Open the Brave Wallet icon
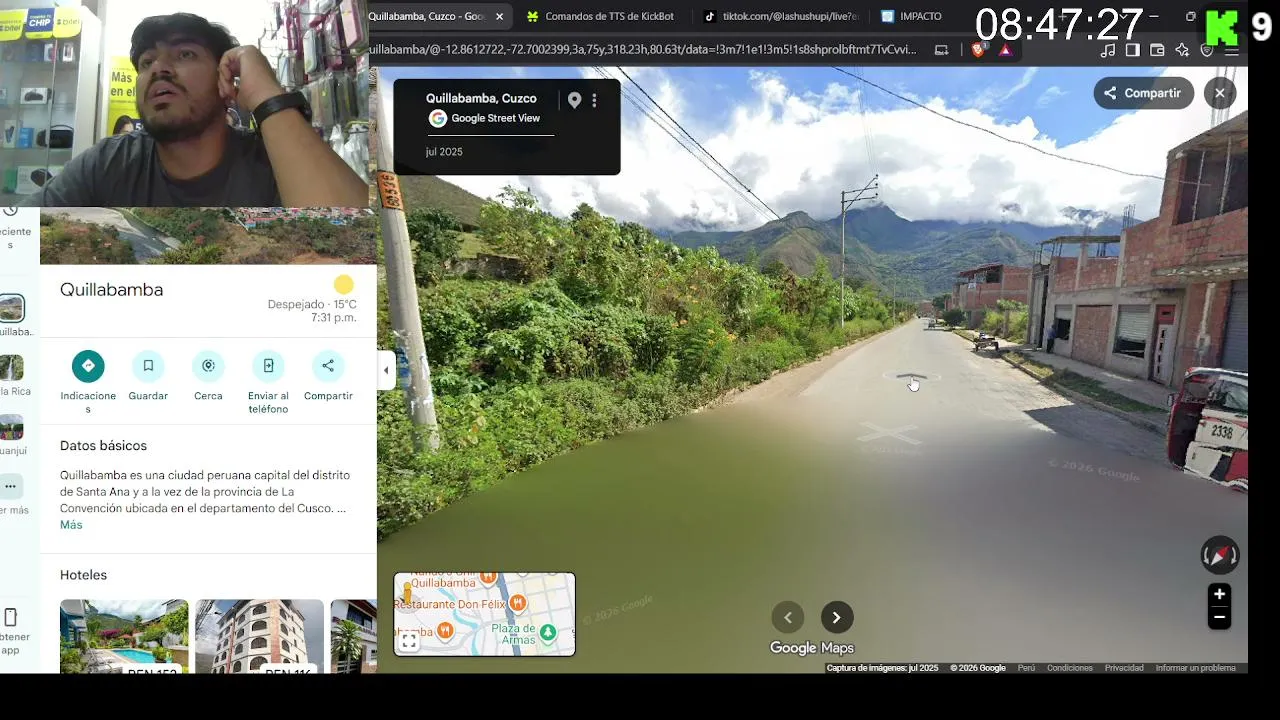 tap(1157, 50)
